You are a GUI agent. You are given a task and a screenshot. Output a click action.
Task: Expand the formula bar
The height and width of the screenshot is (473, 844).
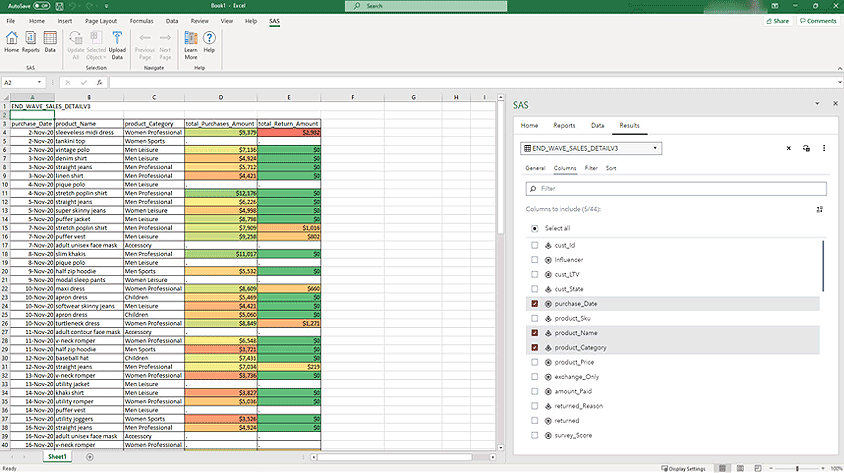[x=840, y=82]
